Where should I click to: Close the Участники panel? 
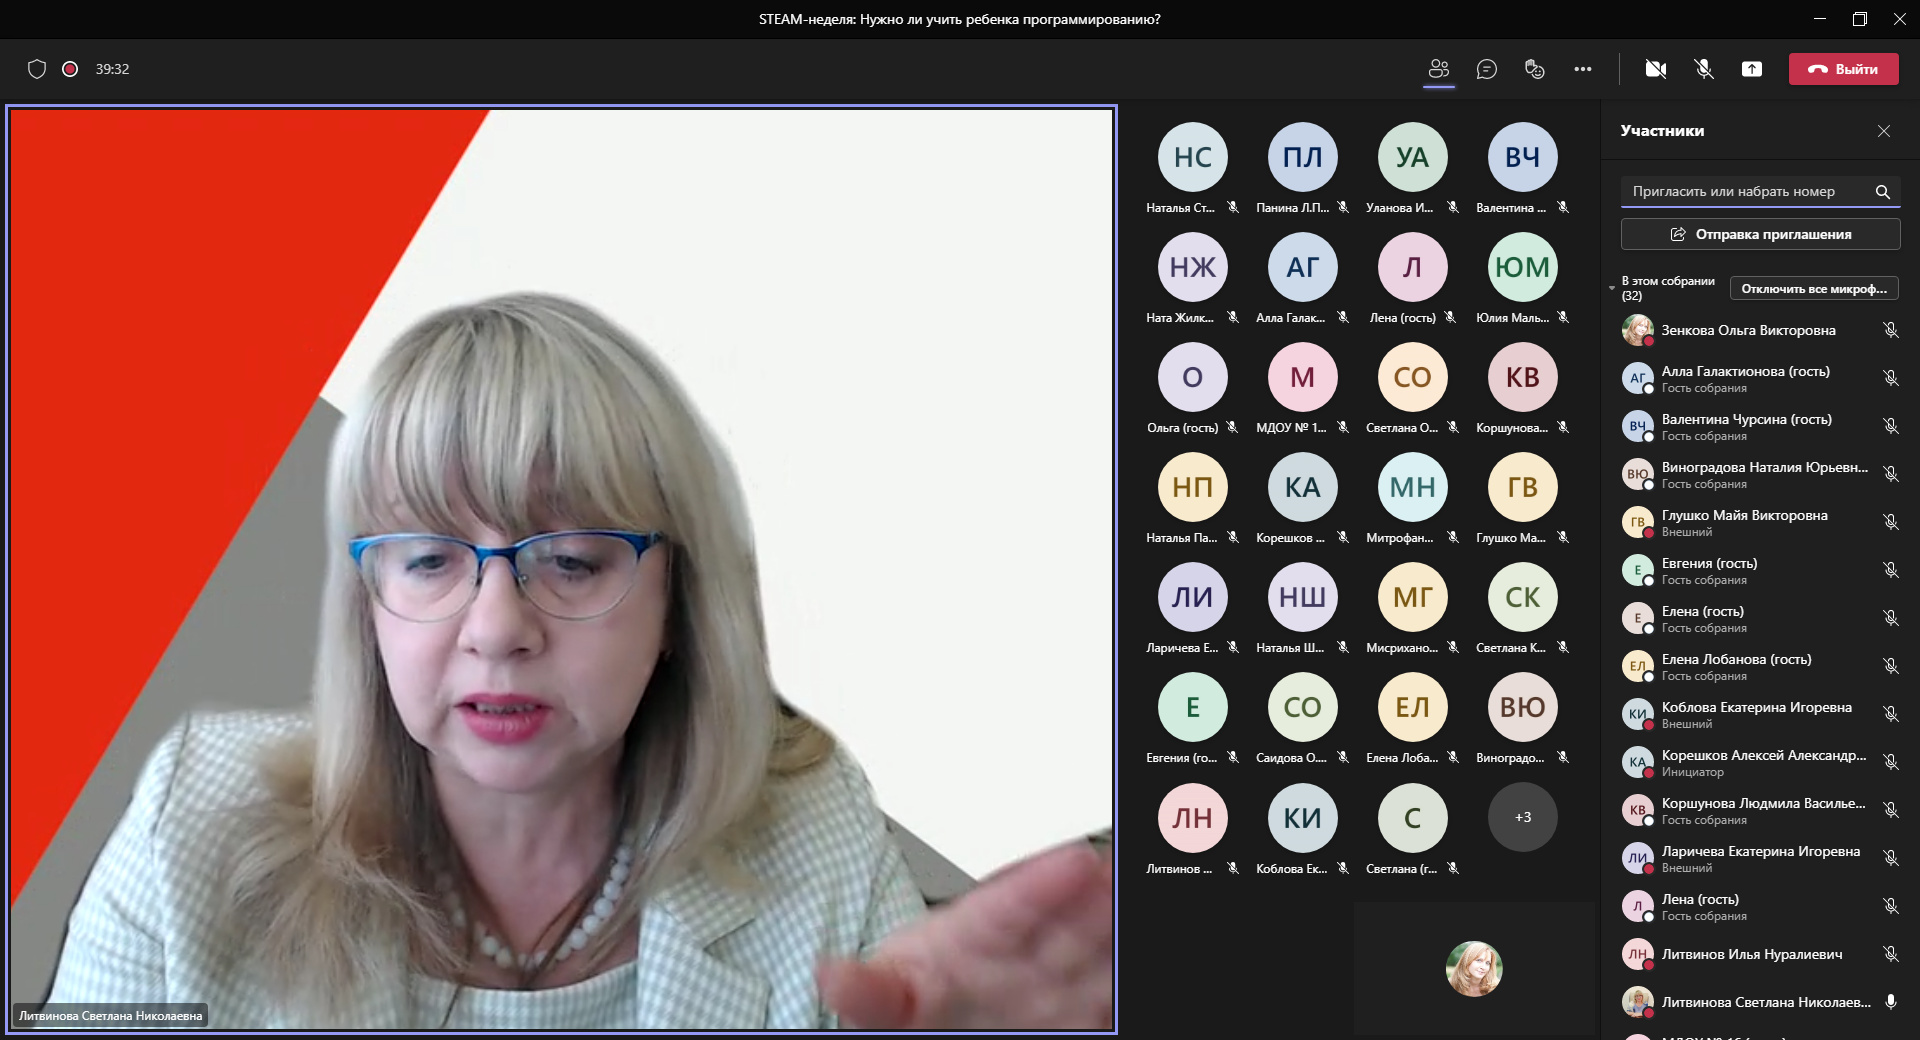[1884, 131]
